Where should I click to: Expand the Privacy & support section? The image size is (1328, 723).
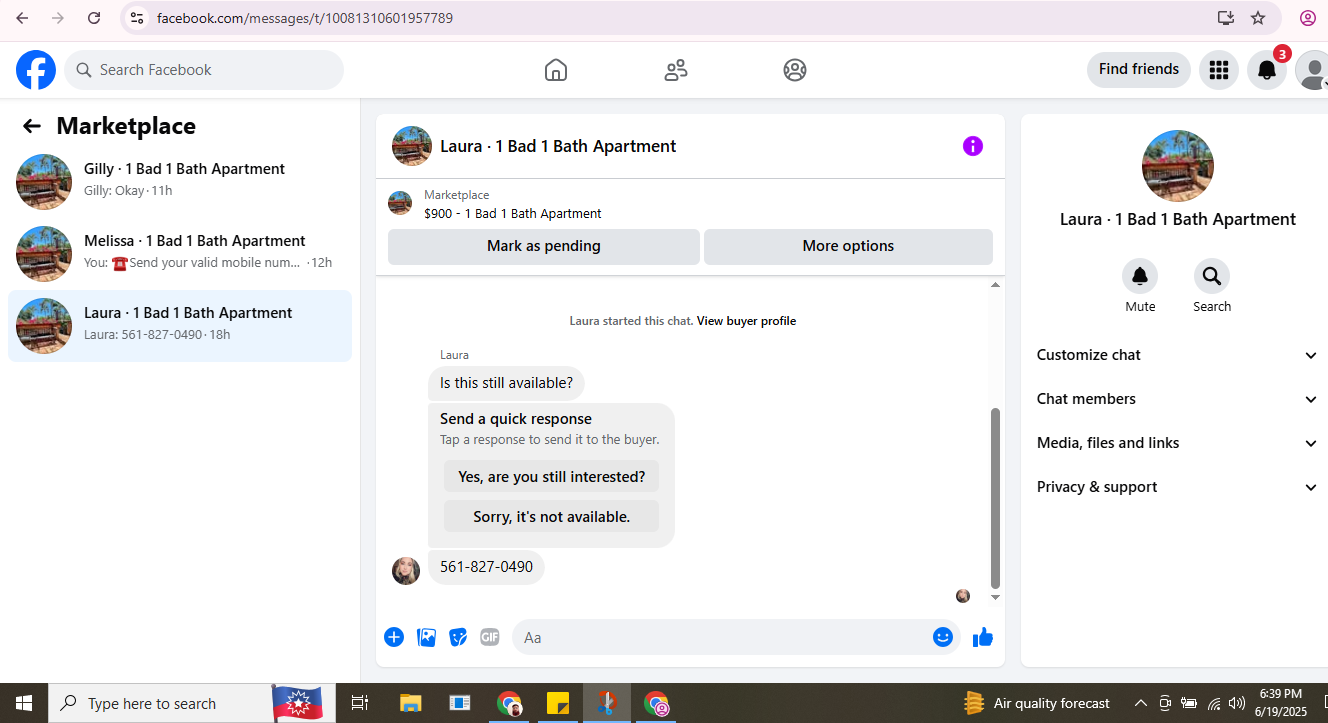click(x=1178, y=487)
